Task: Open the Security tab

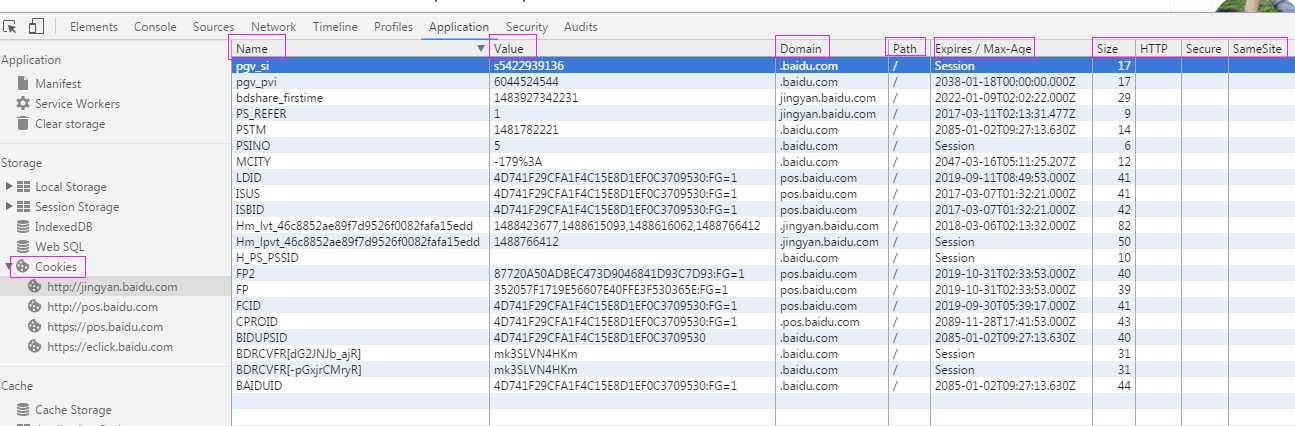Action: (x=526, y=27)
